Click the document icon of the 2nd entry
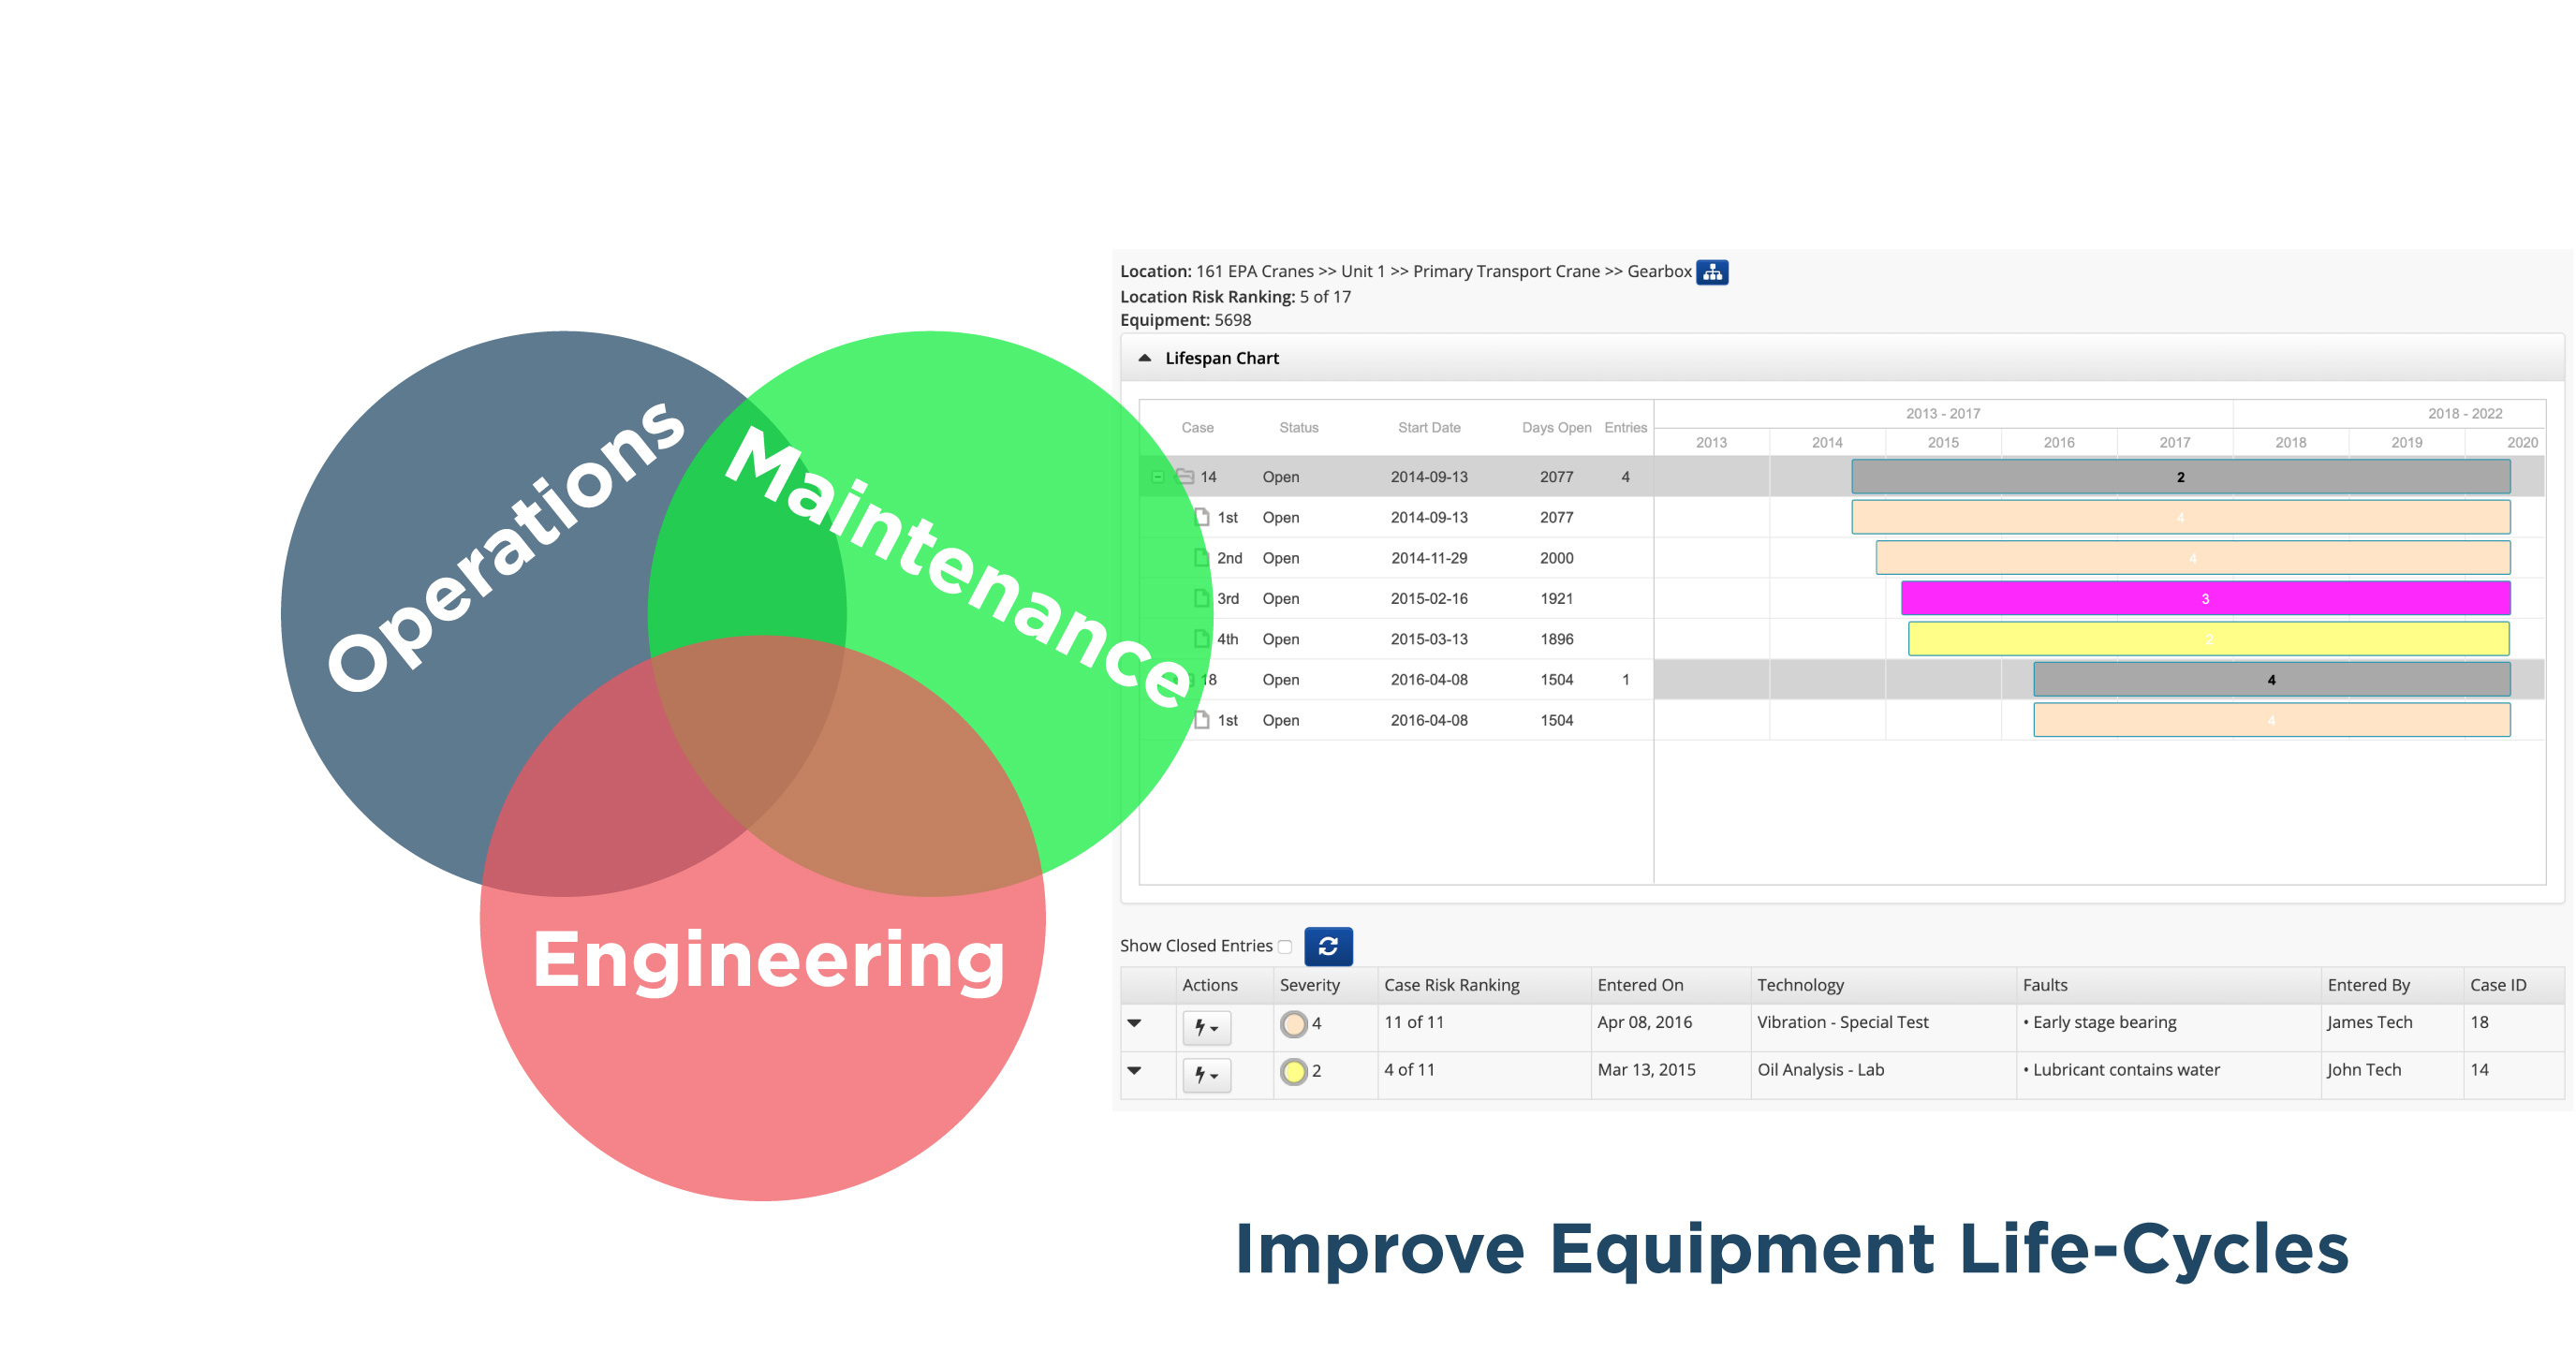Image resolution: width=2576 pixels, height=1366 pixels. click(x=1202, y=558)
